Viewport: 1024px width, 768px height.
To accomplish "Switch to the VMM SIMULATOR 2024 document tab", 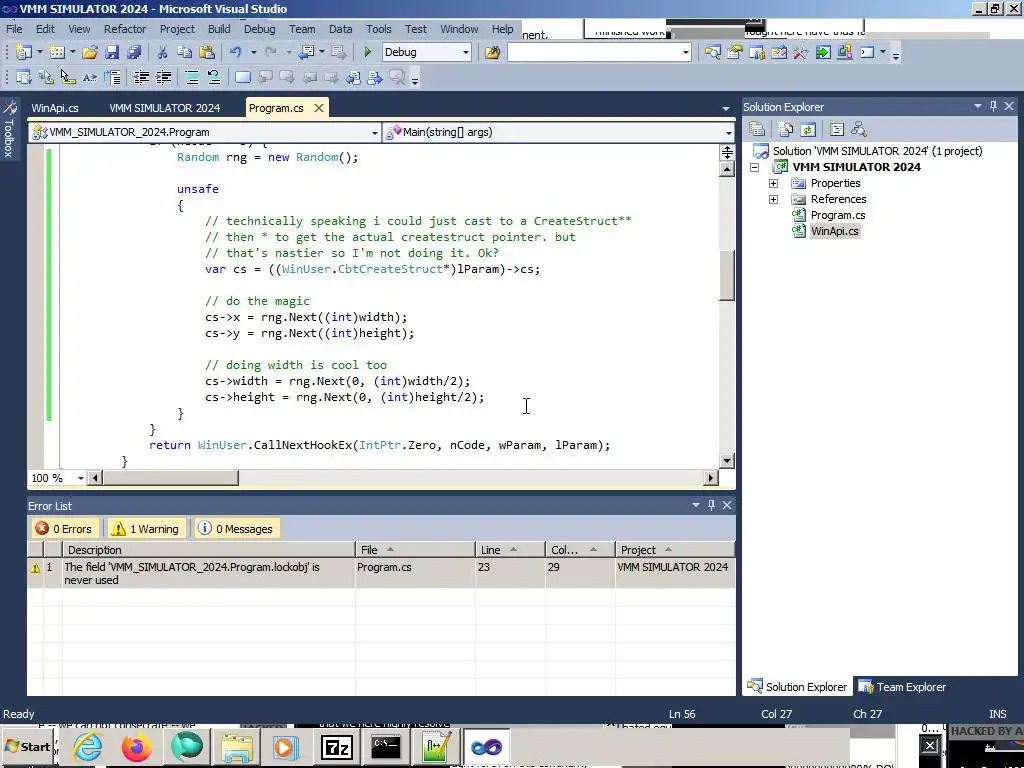I will [x=165, y=108].
